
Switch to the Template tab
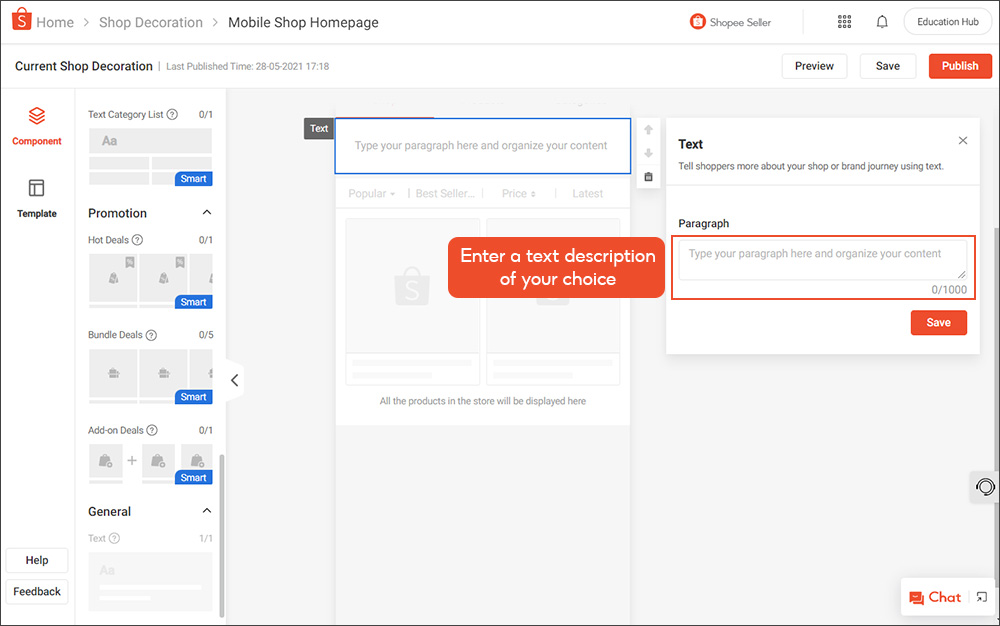[x=37, y=197]
